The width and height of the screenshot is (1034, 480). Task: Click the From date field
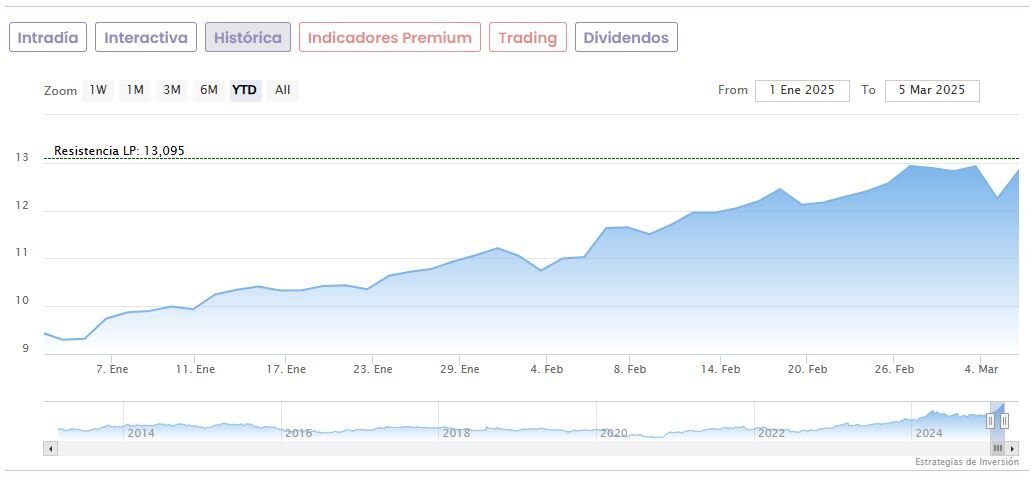pos(802,90)
